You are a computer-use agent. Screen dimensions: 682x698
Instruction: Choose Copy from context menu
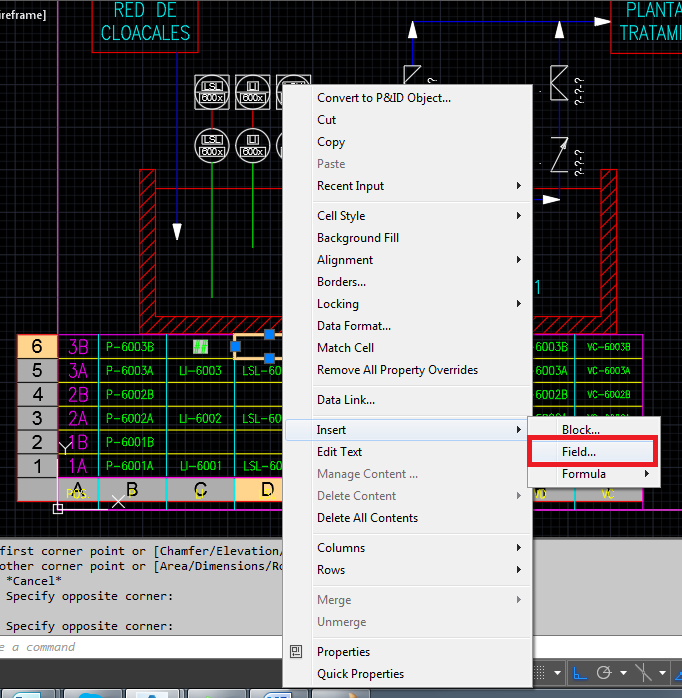click(408, 142)
